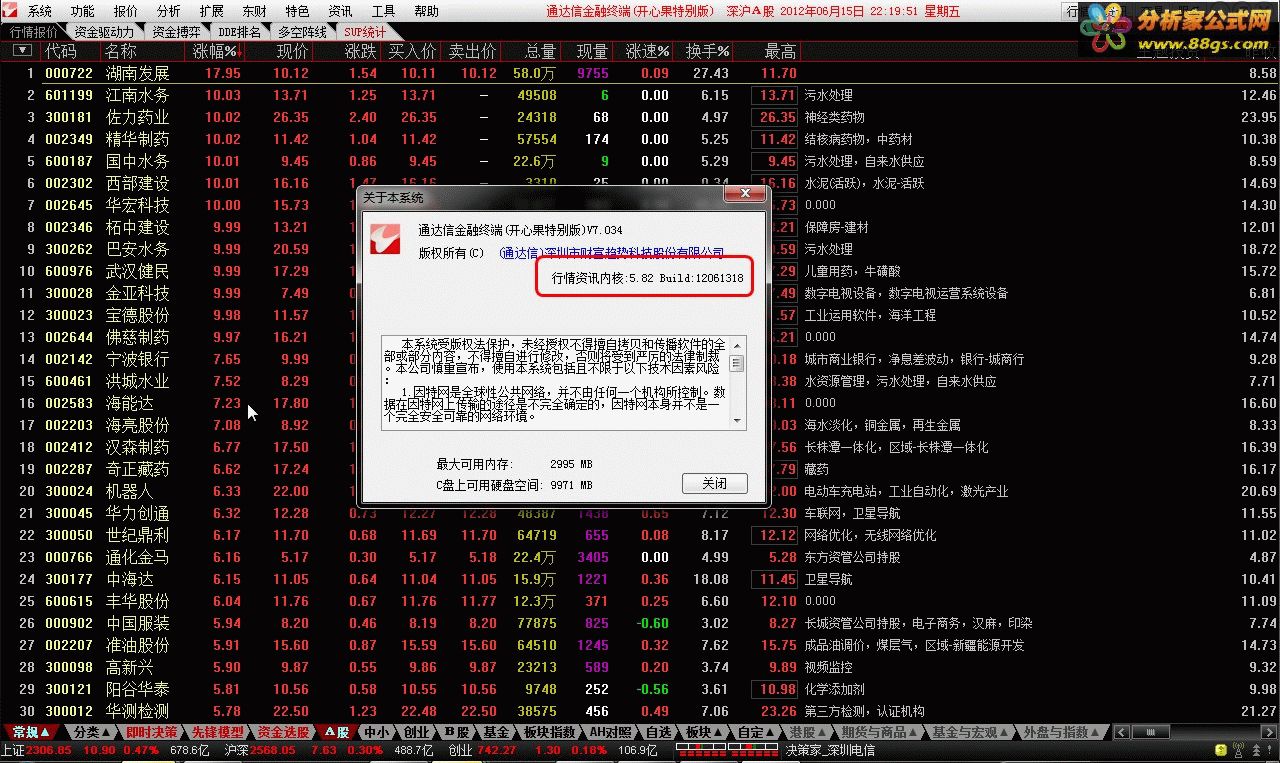Sort by the 涨幅% column header
This screenshot has width=1280, height=763.
click(x=216, y=51)
